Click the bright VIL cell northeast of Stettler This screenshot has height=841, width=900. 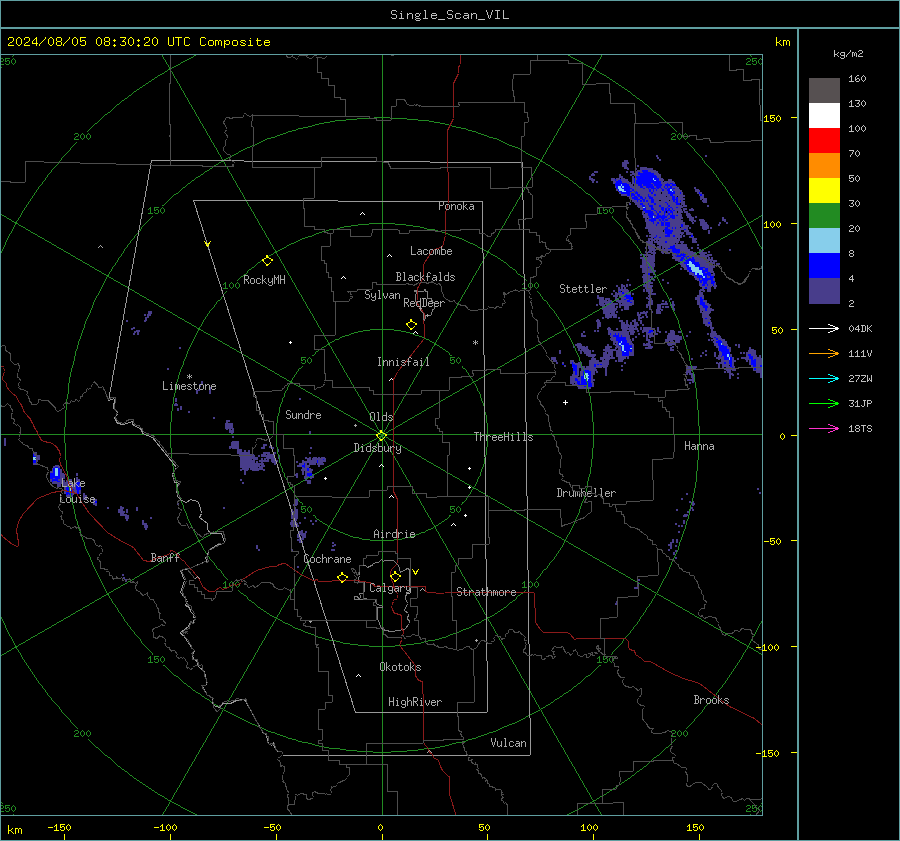tap(696, 269)
